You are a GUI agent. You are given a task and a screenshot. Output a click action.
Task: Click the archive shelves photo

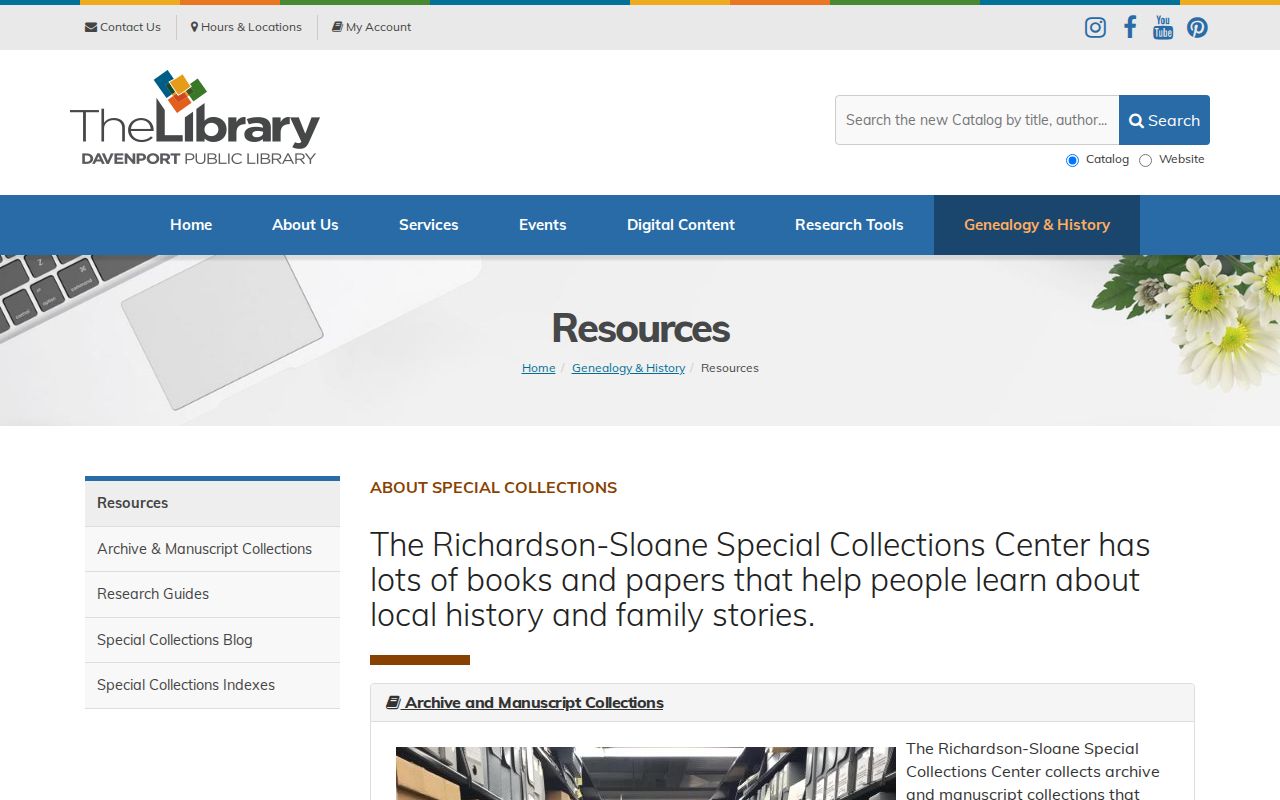pyautogui.click(x=646, y=773)
